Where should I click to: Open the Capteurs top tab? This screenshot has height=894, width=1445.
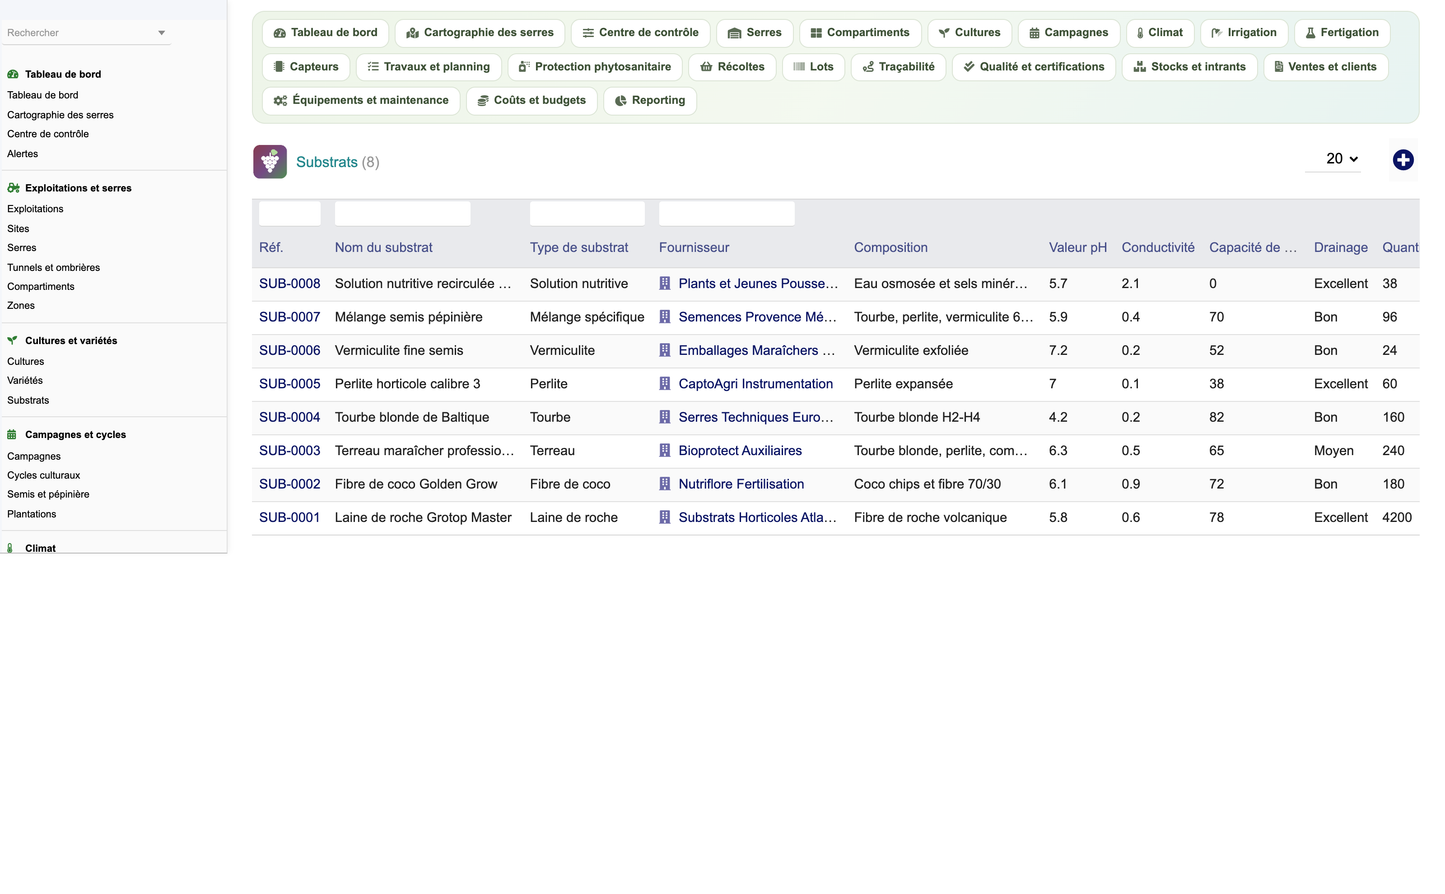tap(306, 67)
